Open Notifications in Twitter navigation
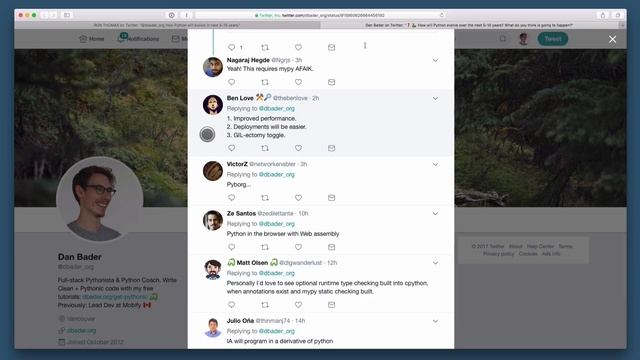This screenshot has width=640, height=360. coord(138,39)
